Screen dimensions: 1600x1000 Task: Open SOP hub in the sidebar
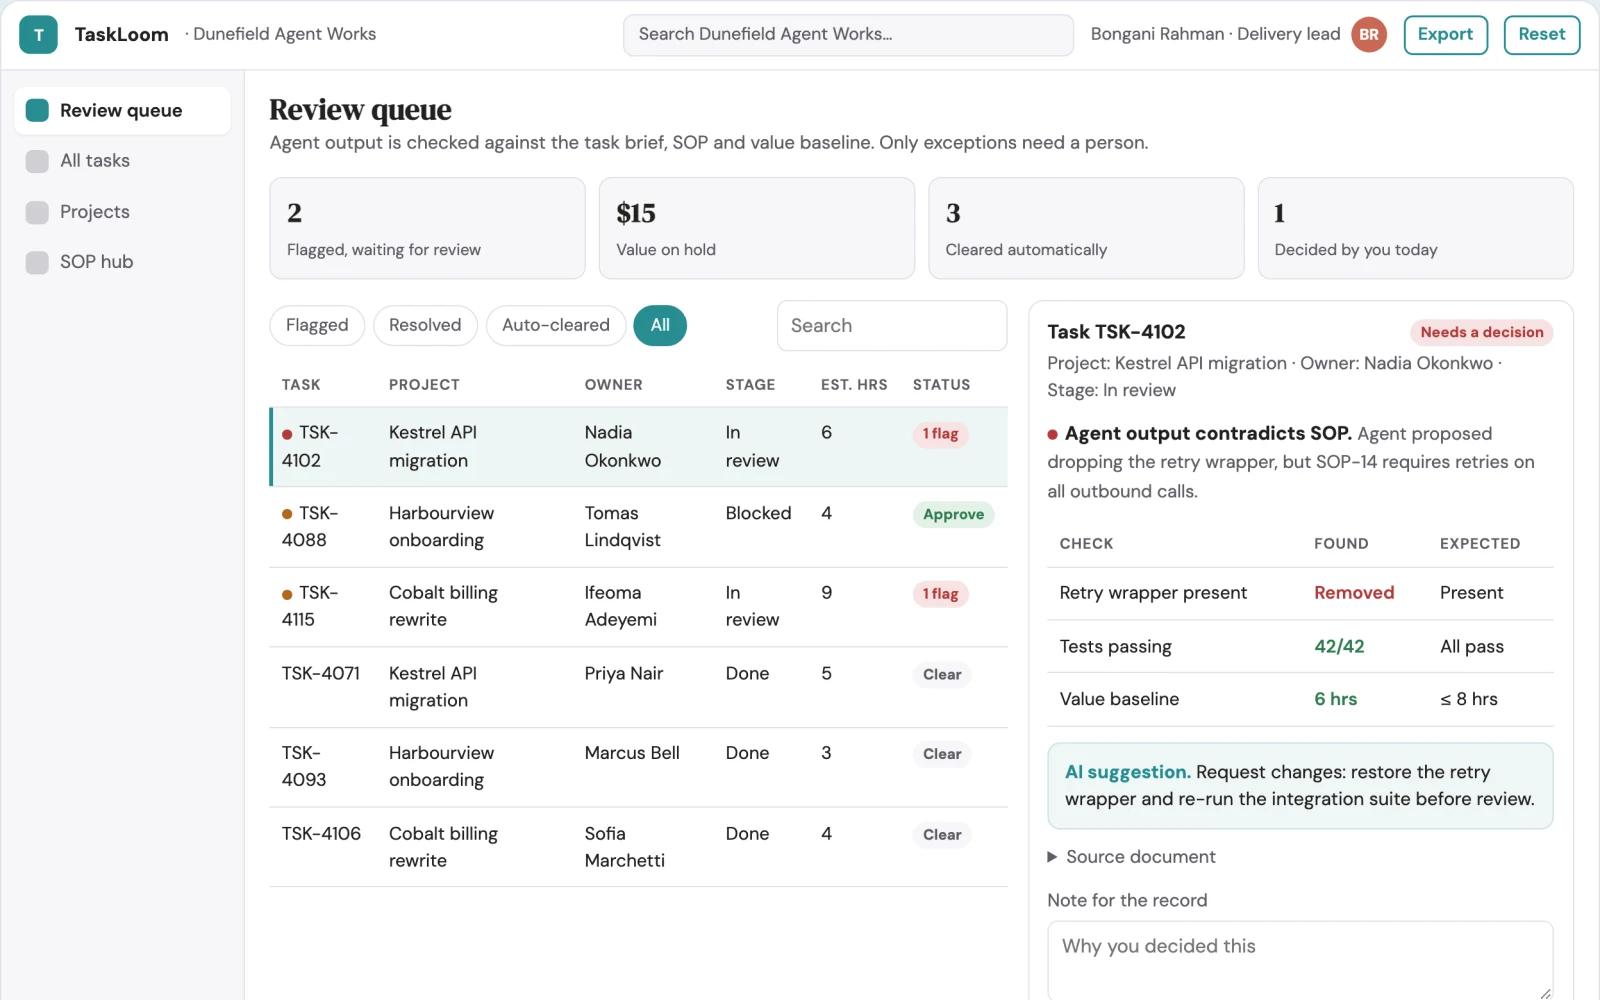point(122,262)
